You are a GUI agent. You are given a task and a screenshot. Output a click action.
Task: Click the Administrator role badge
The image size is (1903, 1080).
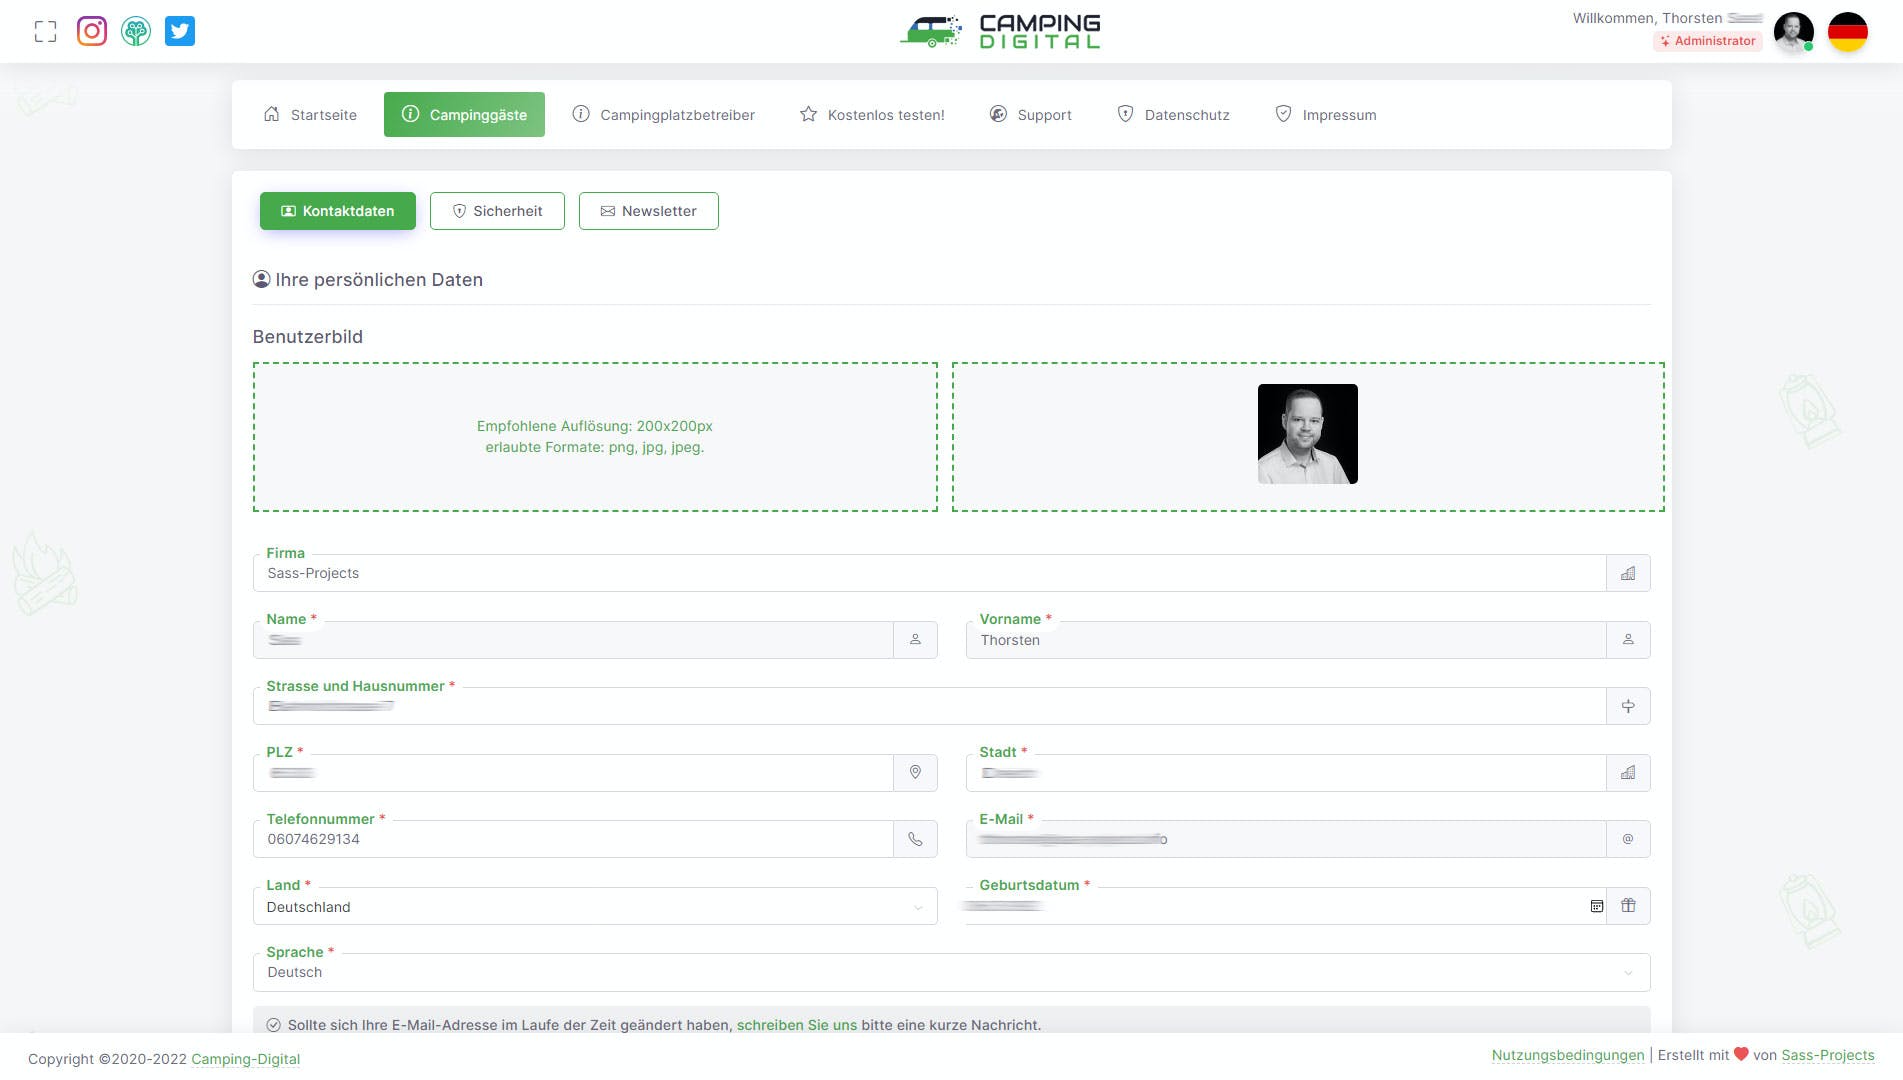[1707, 41]
